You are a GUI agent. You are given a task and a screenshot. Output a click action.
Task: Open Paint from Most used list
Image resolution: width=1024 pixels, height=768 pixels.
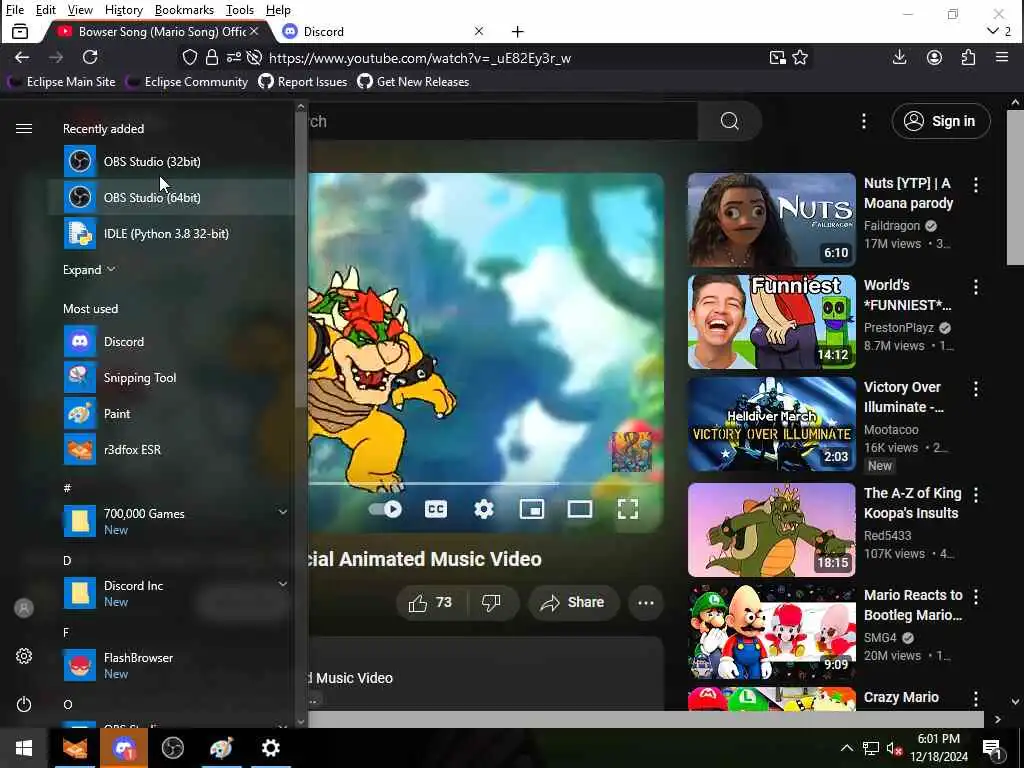171,413
